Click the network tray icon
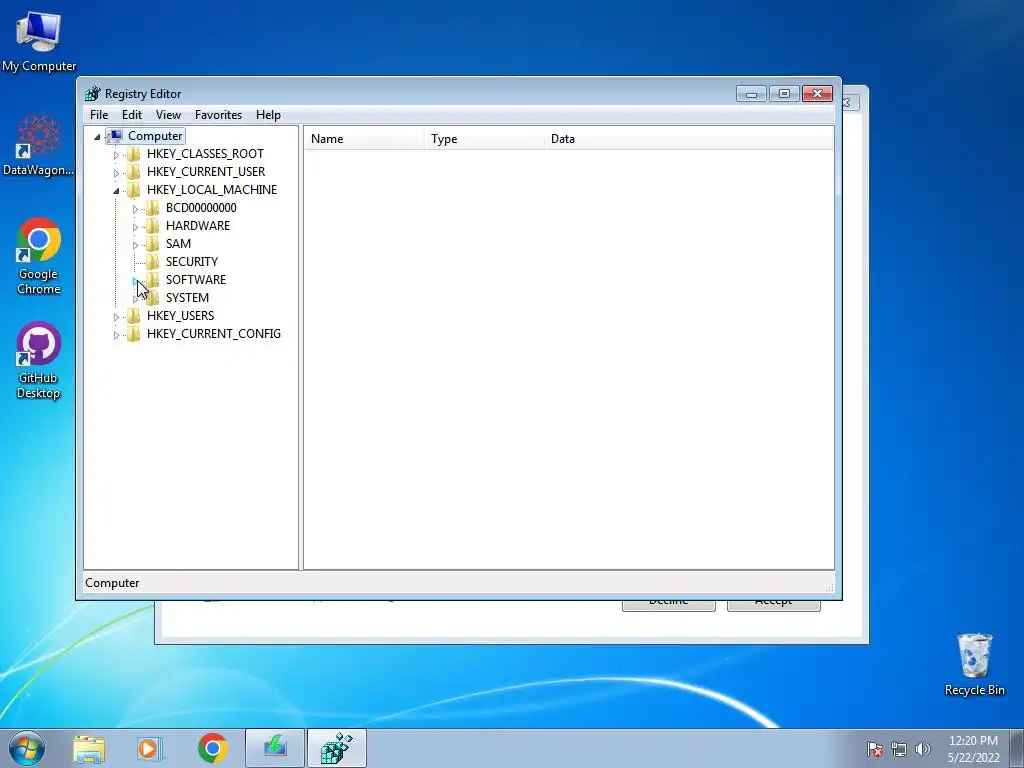1024x768 pixels. coord(899,749)
